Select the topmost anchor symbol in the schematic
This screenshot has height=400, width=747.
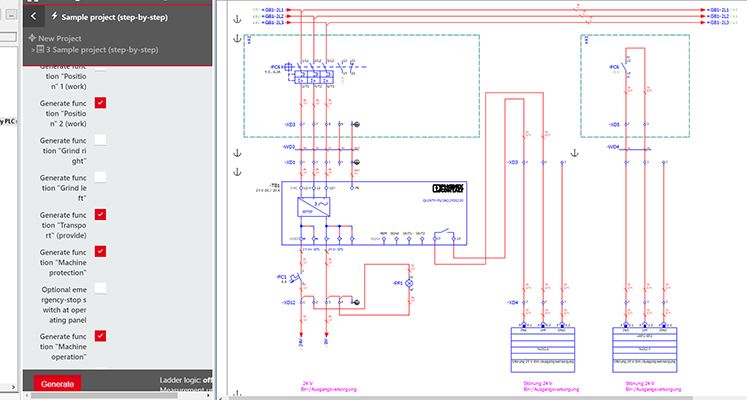pos(237,19)
